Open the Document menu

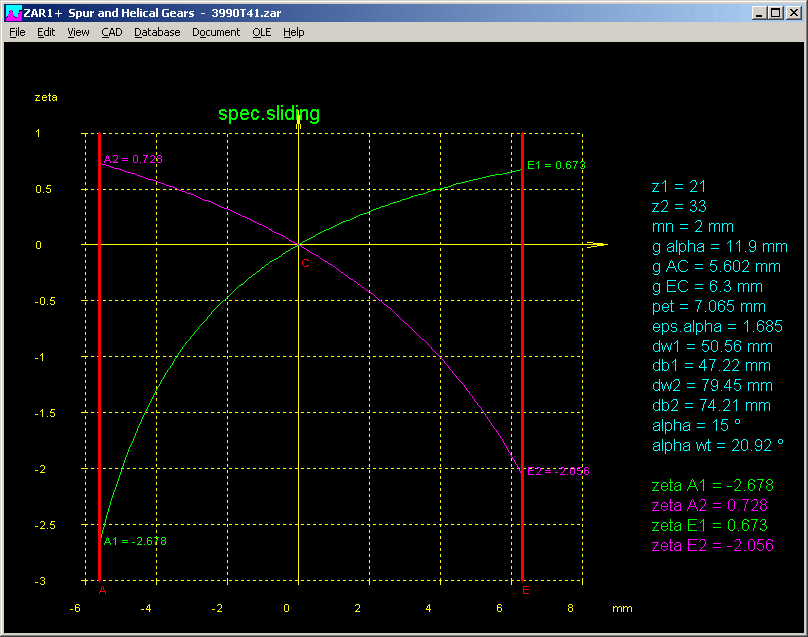[216, 32]
